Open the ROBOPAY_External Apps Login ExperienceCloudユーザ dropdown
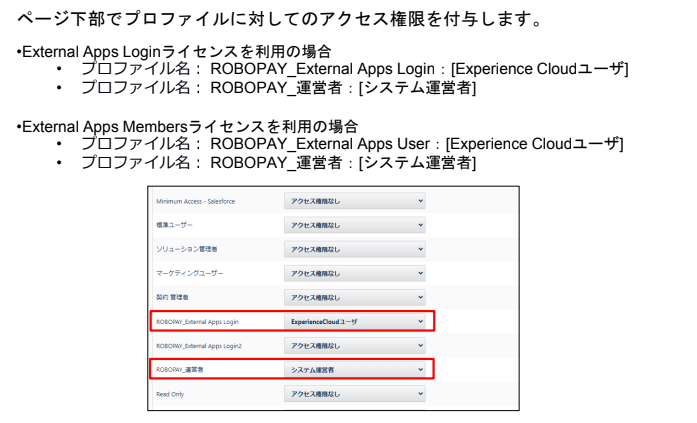697x423 pixels. (354, 321)
